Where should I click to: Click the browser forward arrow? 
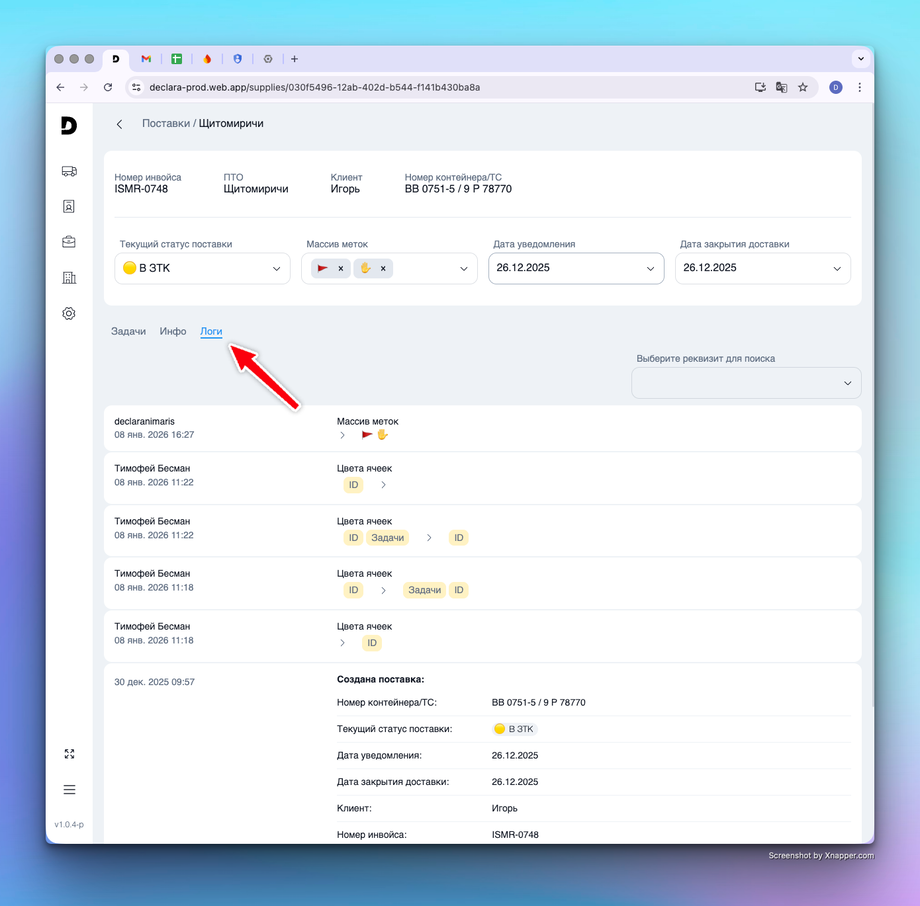84,87
